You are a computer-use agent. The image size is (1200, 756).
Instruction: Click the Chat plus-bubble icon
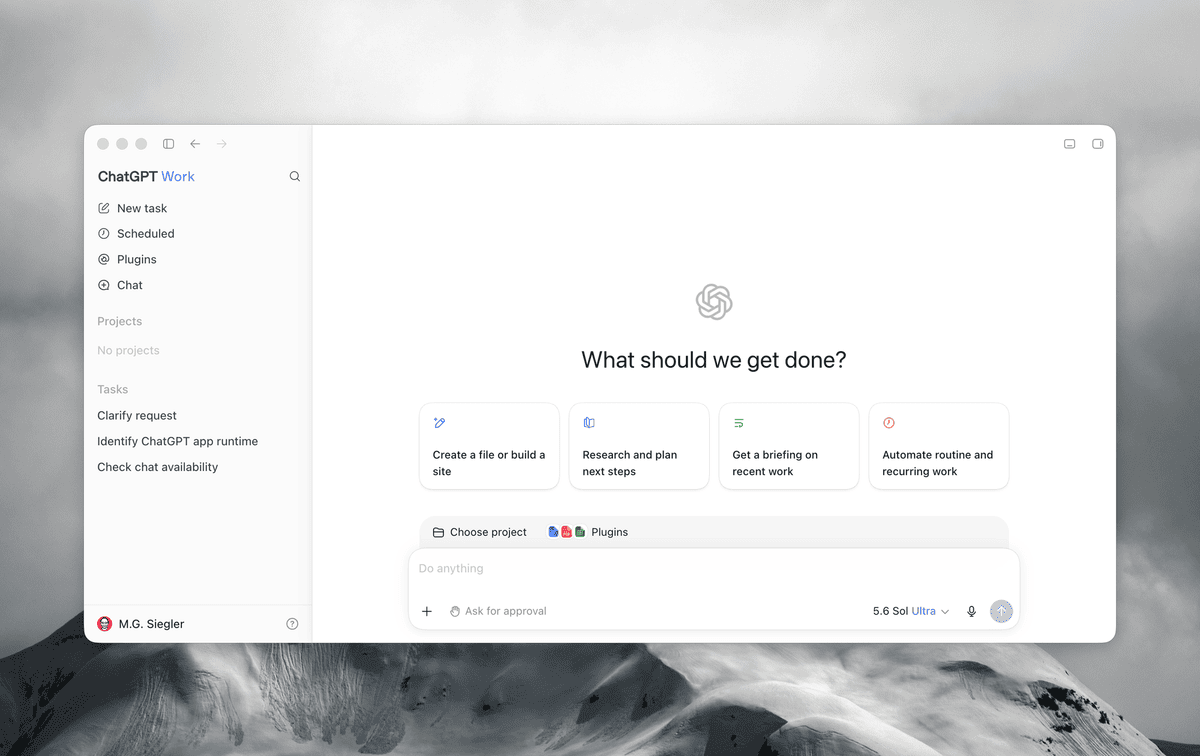coord(104,285)
